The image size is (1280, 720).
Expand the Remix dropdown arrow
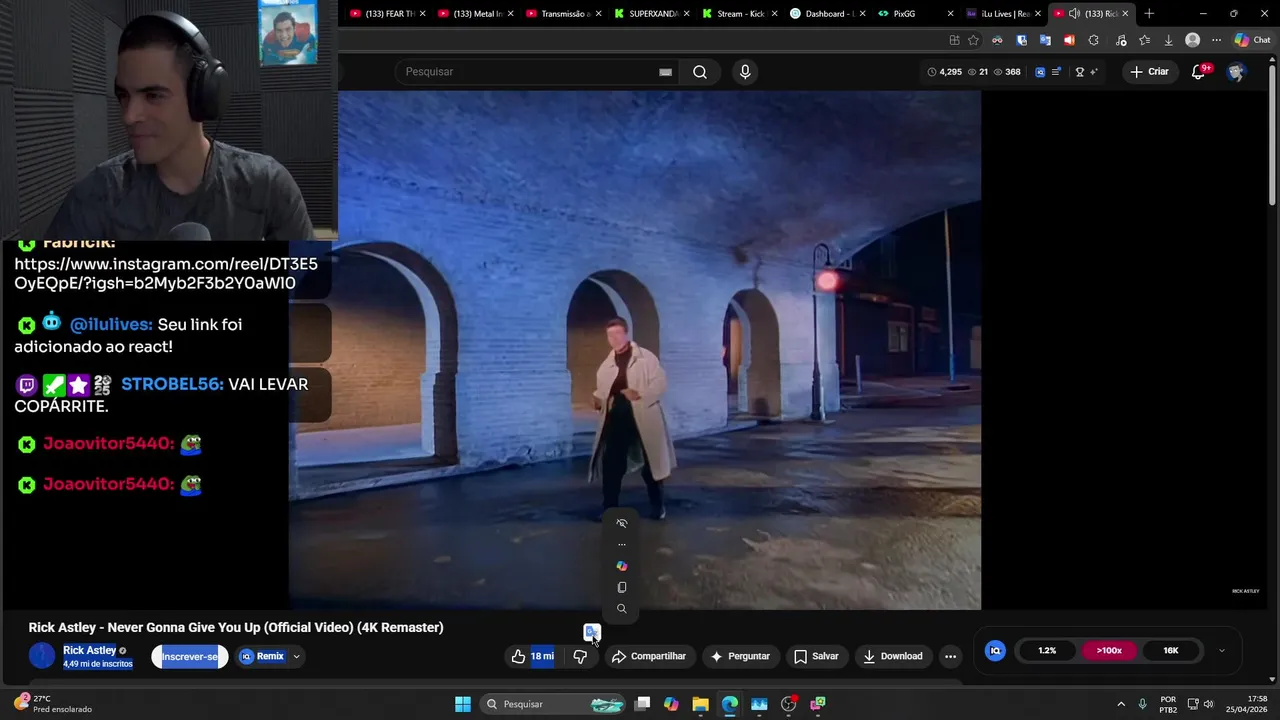pyautogui.click(x=297, y=657)
